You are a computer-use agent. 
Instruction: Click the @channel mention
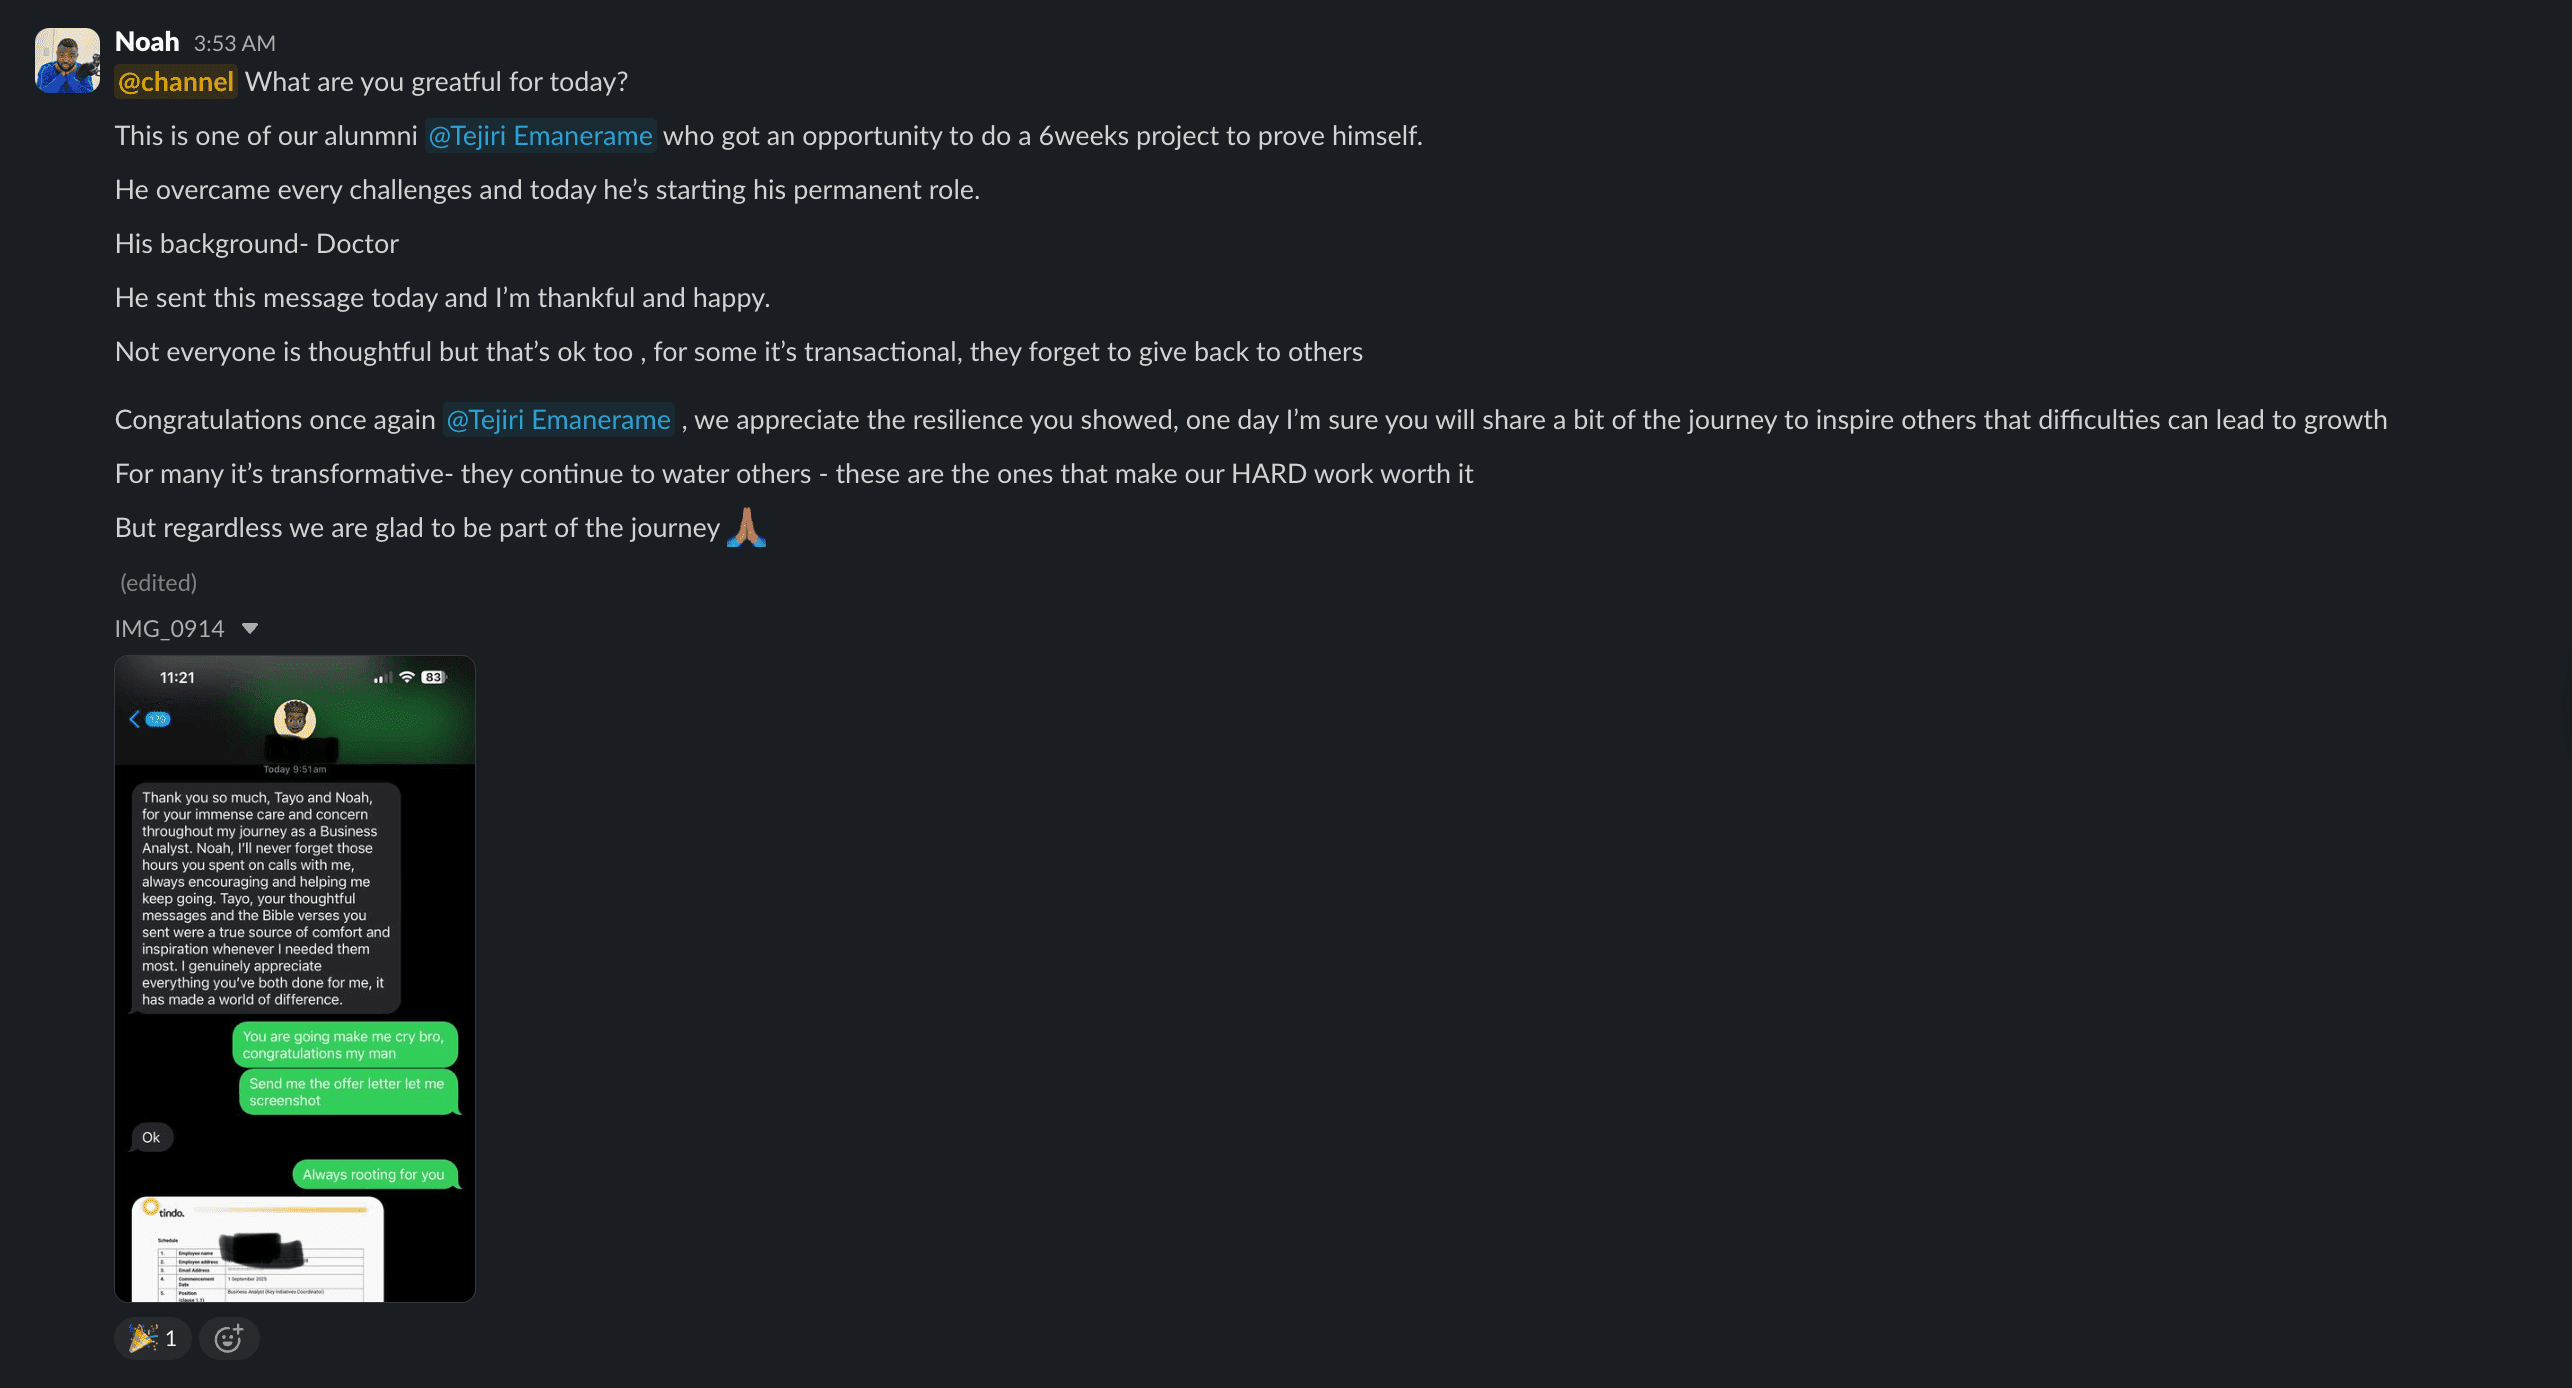176,82
